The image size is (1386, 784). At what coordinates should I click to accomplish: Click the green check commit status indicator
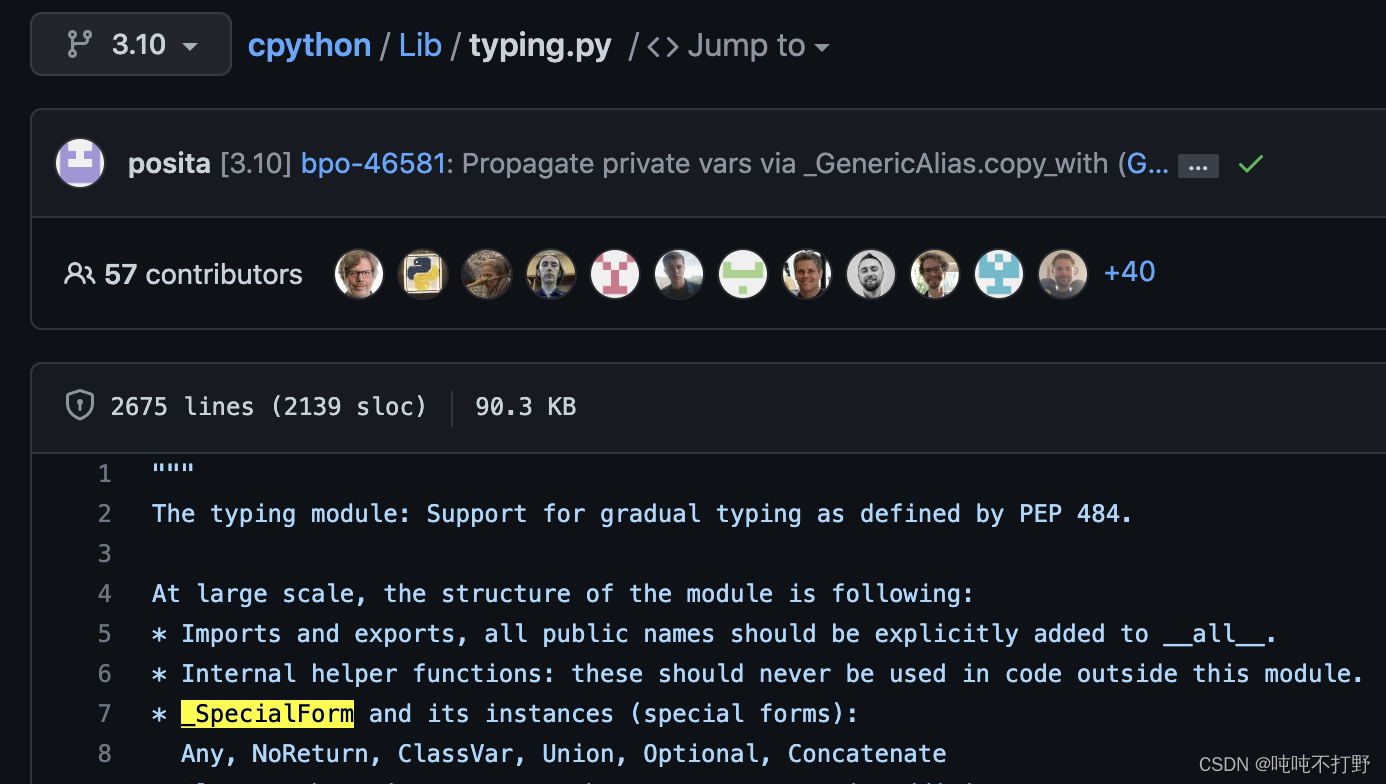(x=1250, y=163)
